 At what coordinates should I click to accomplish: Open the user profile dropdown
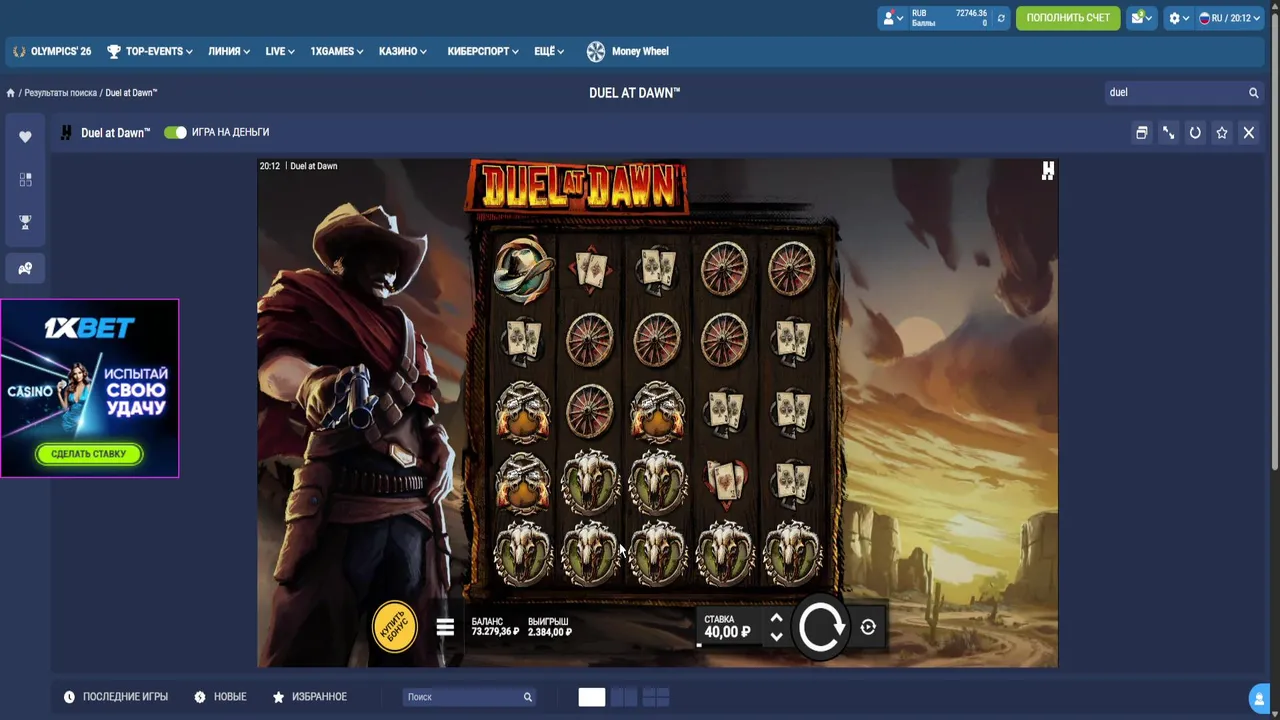(892, 18)
